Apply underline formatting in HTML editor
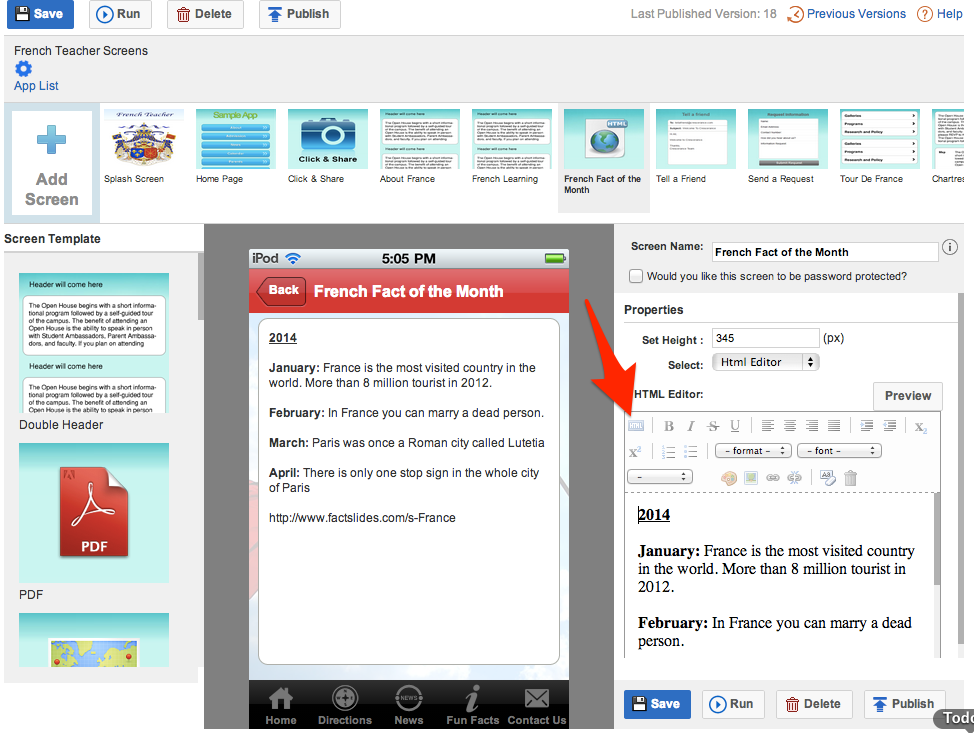Screen dimensions: 974x733 (735, 426)
